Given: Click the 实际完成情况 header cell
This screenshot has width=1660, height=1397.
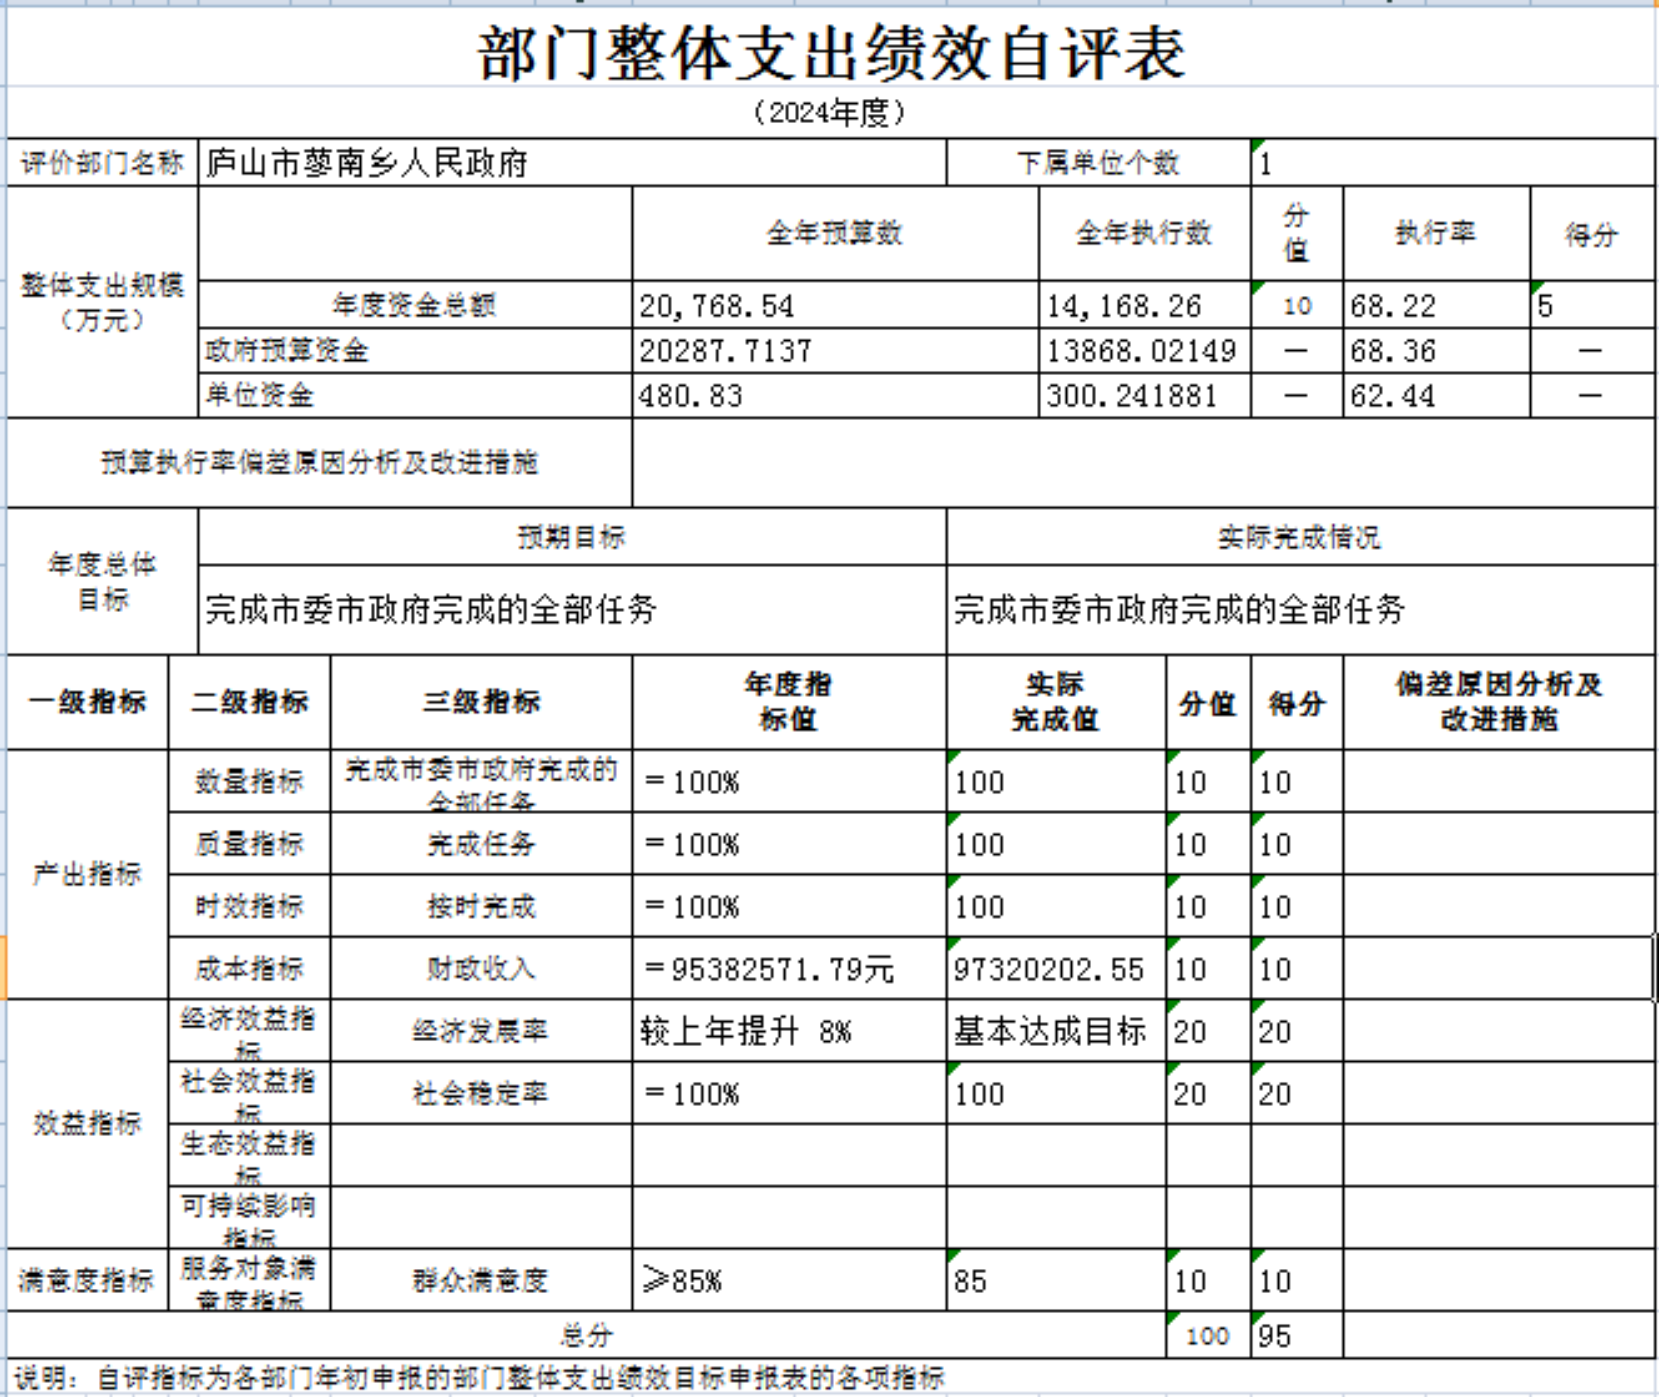Looking at the screenshot, I should pos(1299,537).
